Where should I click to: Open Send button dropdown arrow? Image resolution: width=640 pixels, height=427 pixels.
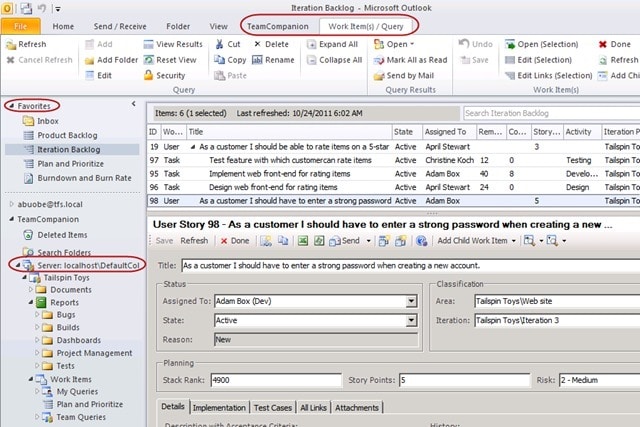point(369,241)
